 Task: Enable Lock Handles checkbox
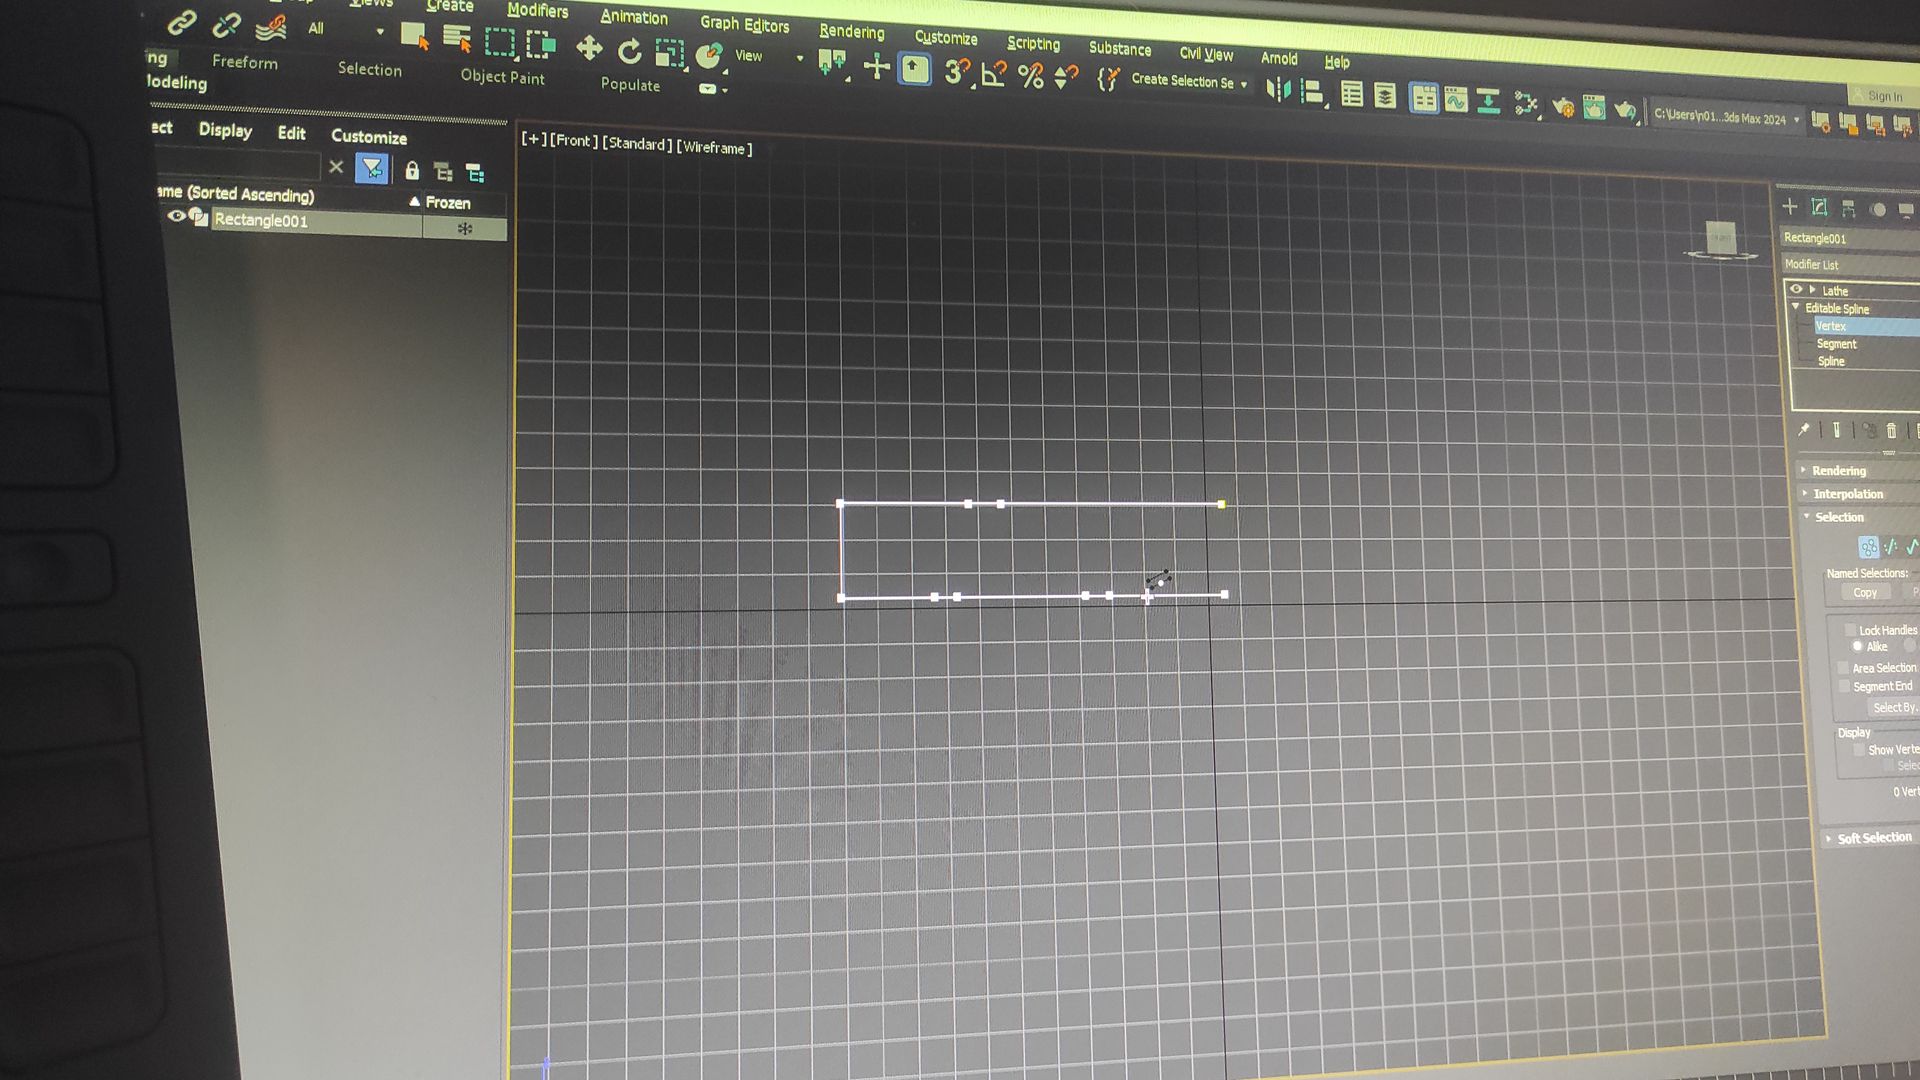point(1850,629)
